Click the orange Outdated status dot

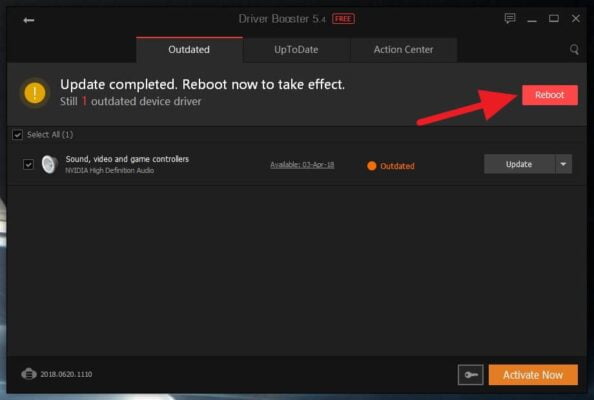[x=372, y=166]
